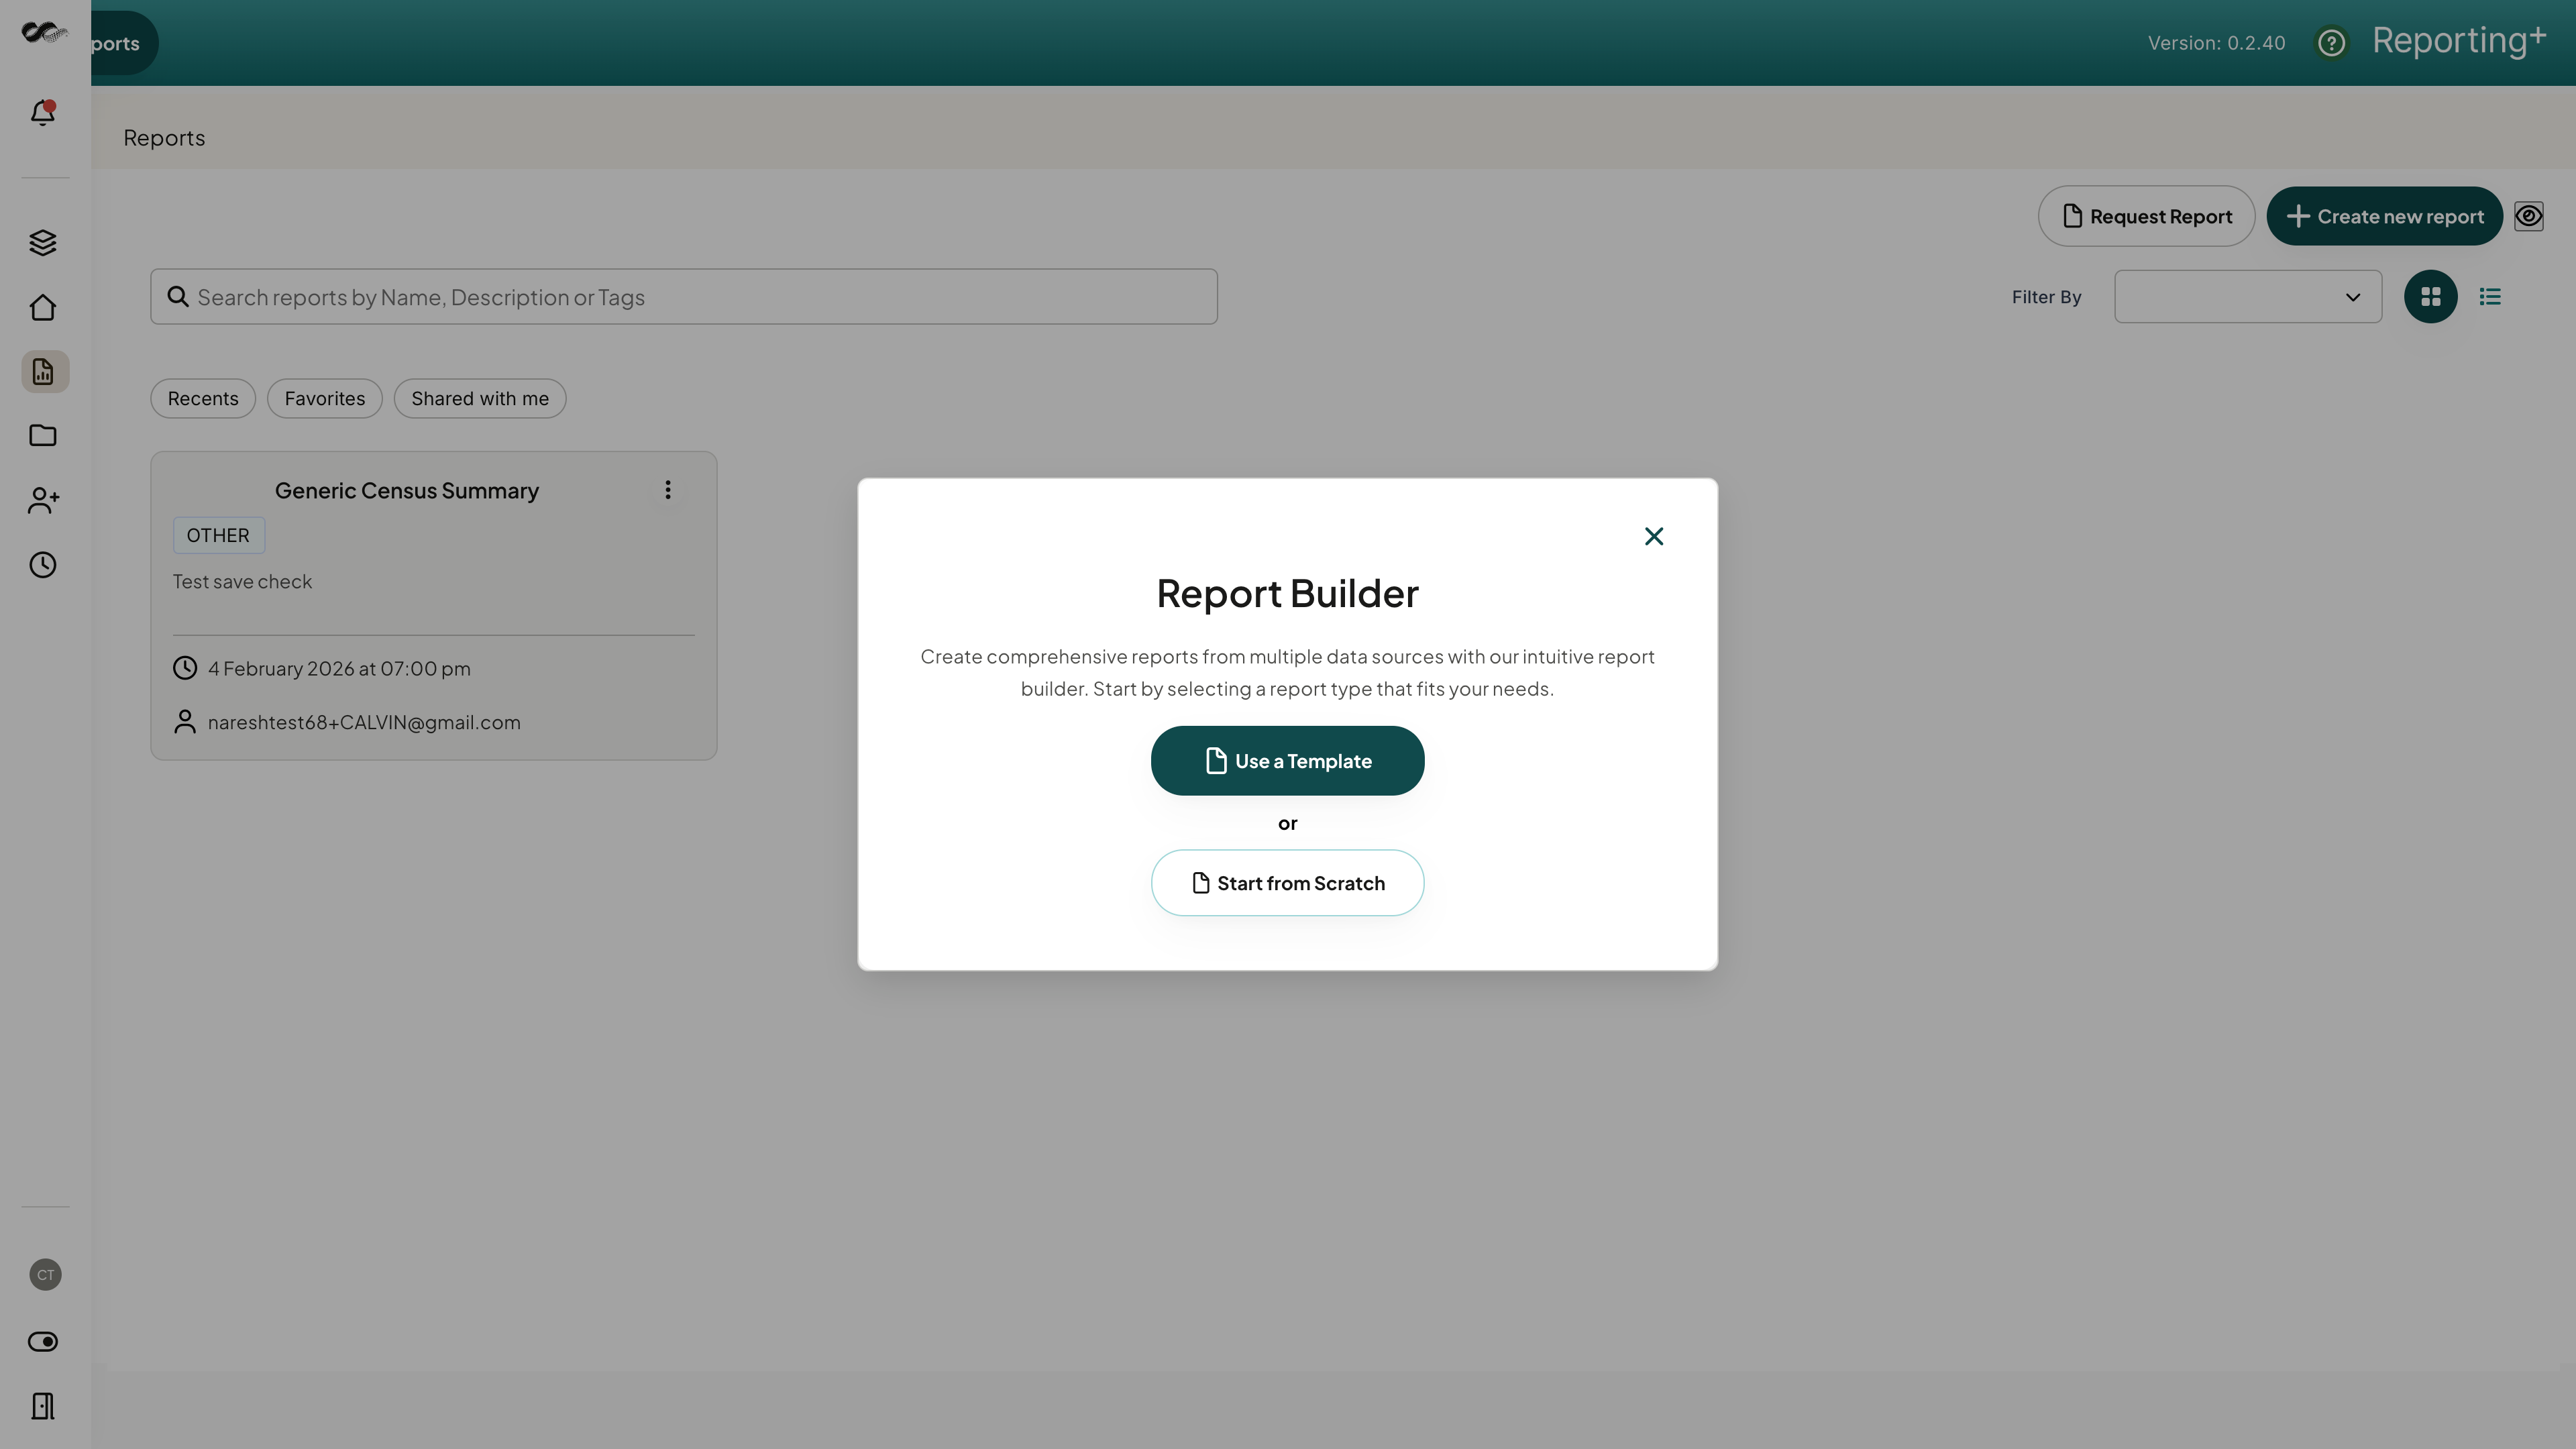Switch to list view
The width and height of the screenshot is (2576, 1449).
click(2490, 297)
